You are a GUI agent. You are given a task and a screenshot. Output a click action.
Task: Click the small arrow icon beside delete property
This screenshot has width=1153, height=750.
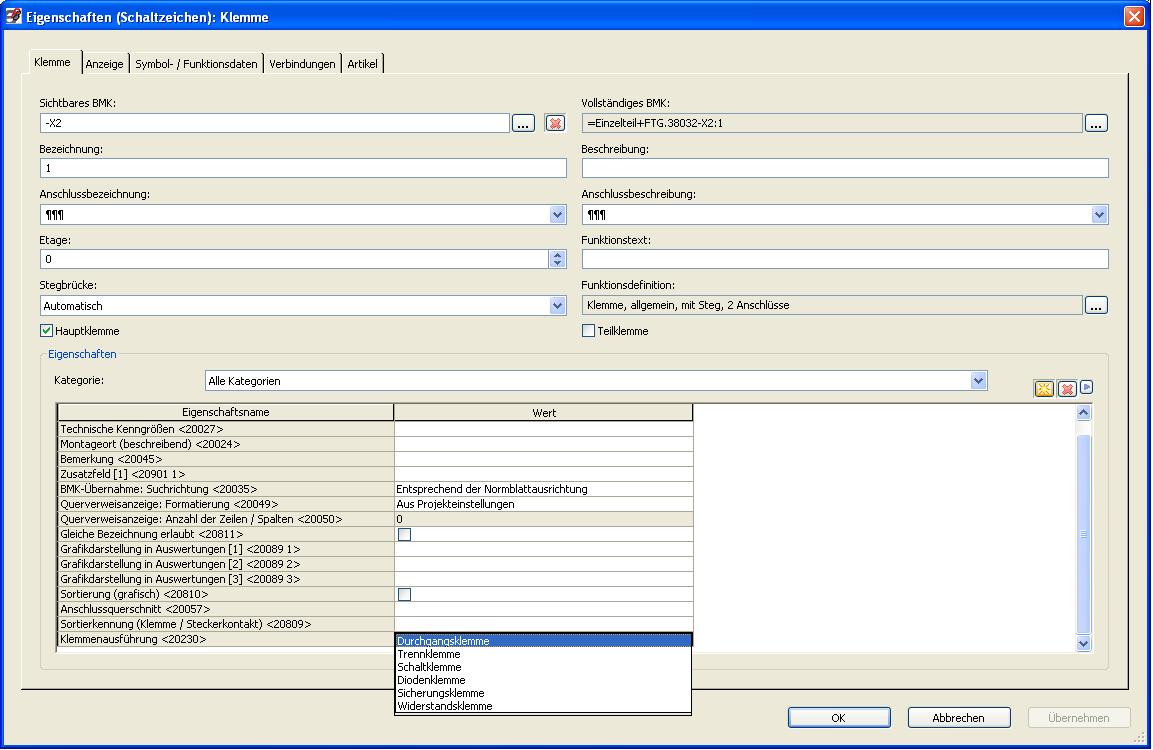coord(1087,388)
